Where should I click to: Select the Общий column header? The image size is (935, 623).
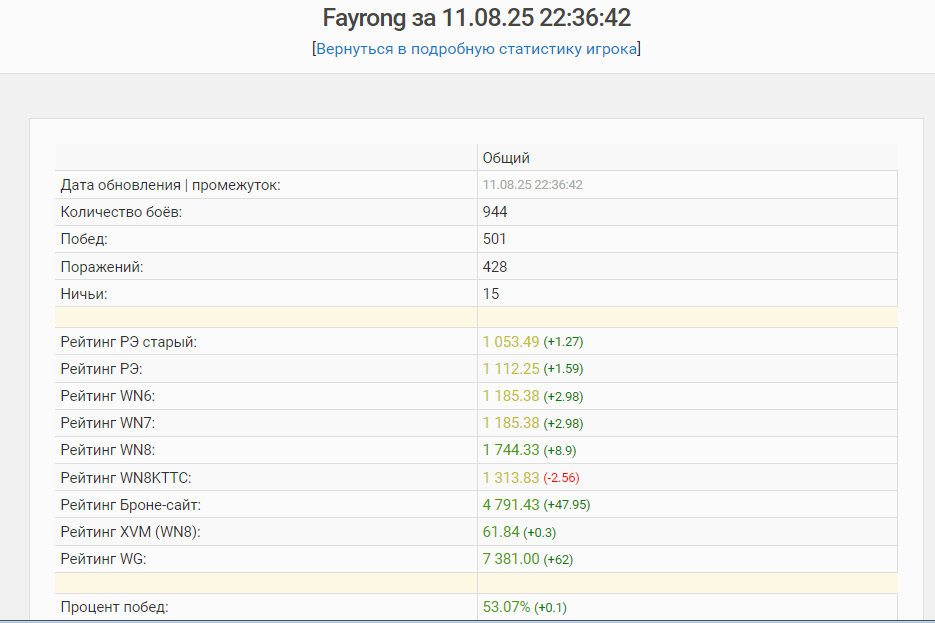pos(506,158)
